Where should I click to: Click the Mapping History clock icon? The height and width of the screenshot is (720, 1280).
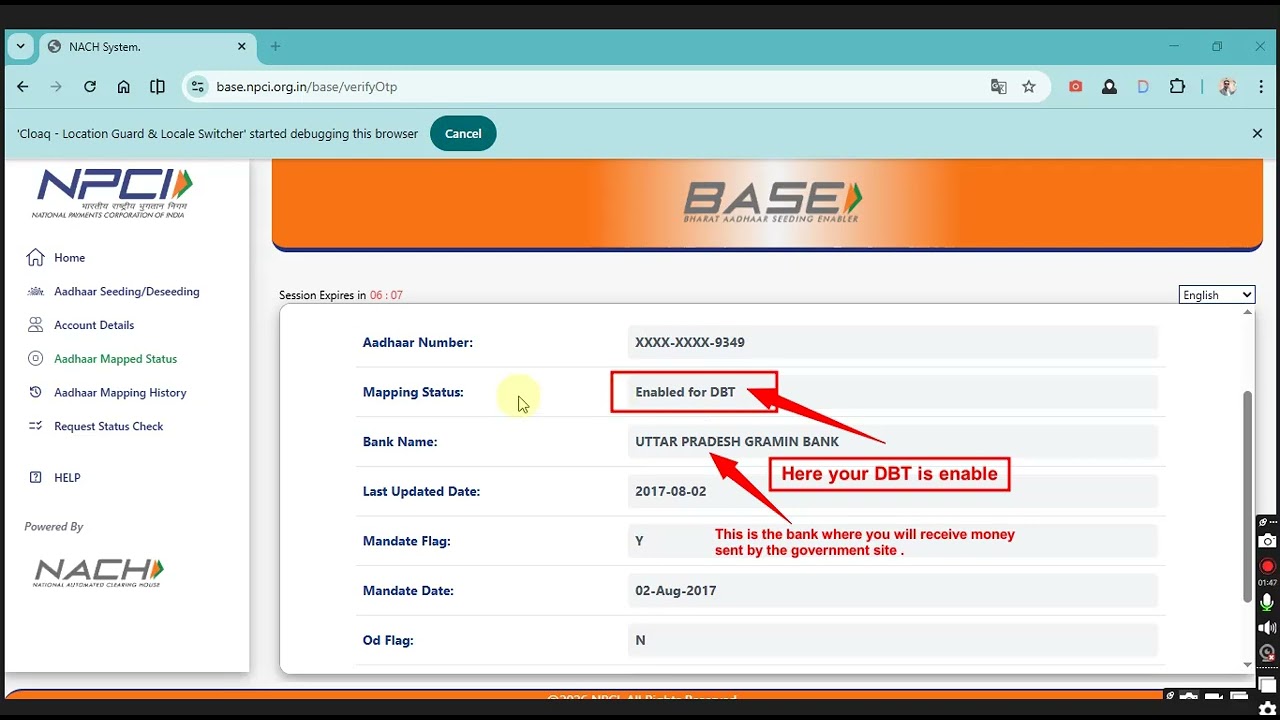coord(35,393)
